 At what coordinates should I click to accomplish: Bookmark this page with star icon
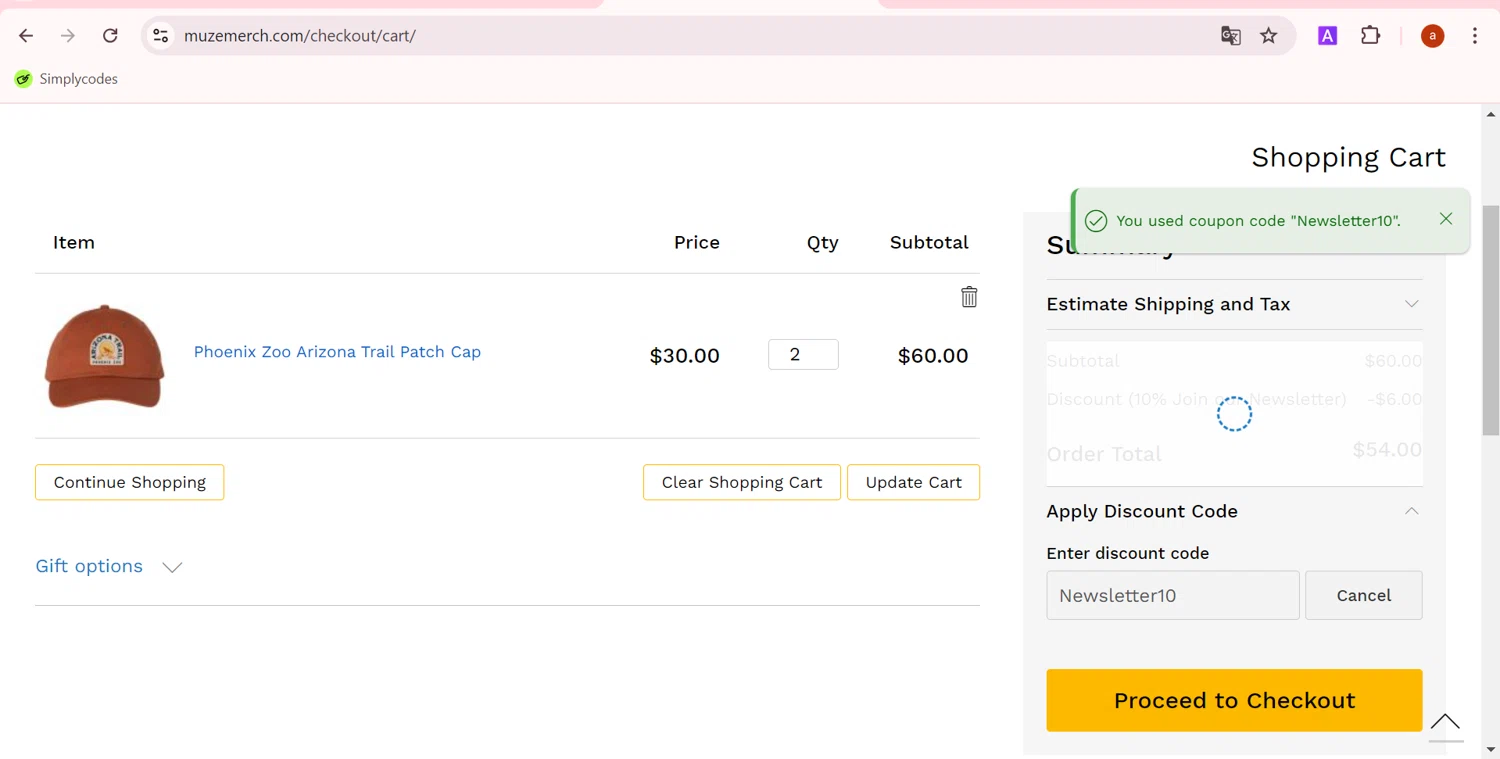tap(1269, 36)
